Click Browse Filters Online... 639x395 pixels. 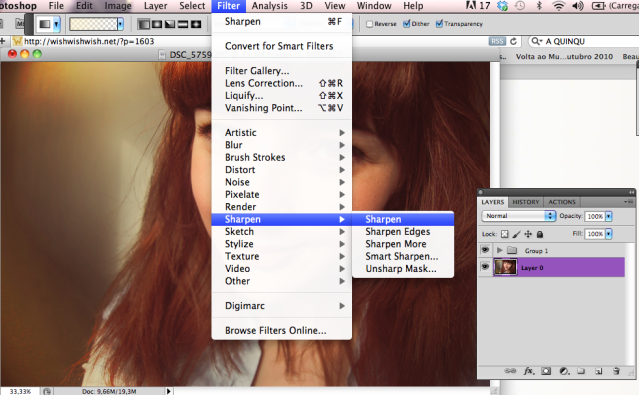(x=282, y=331)
